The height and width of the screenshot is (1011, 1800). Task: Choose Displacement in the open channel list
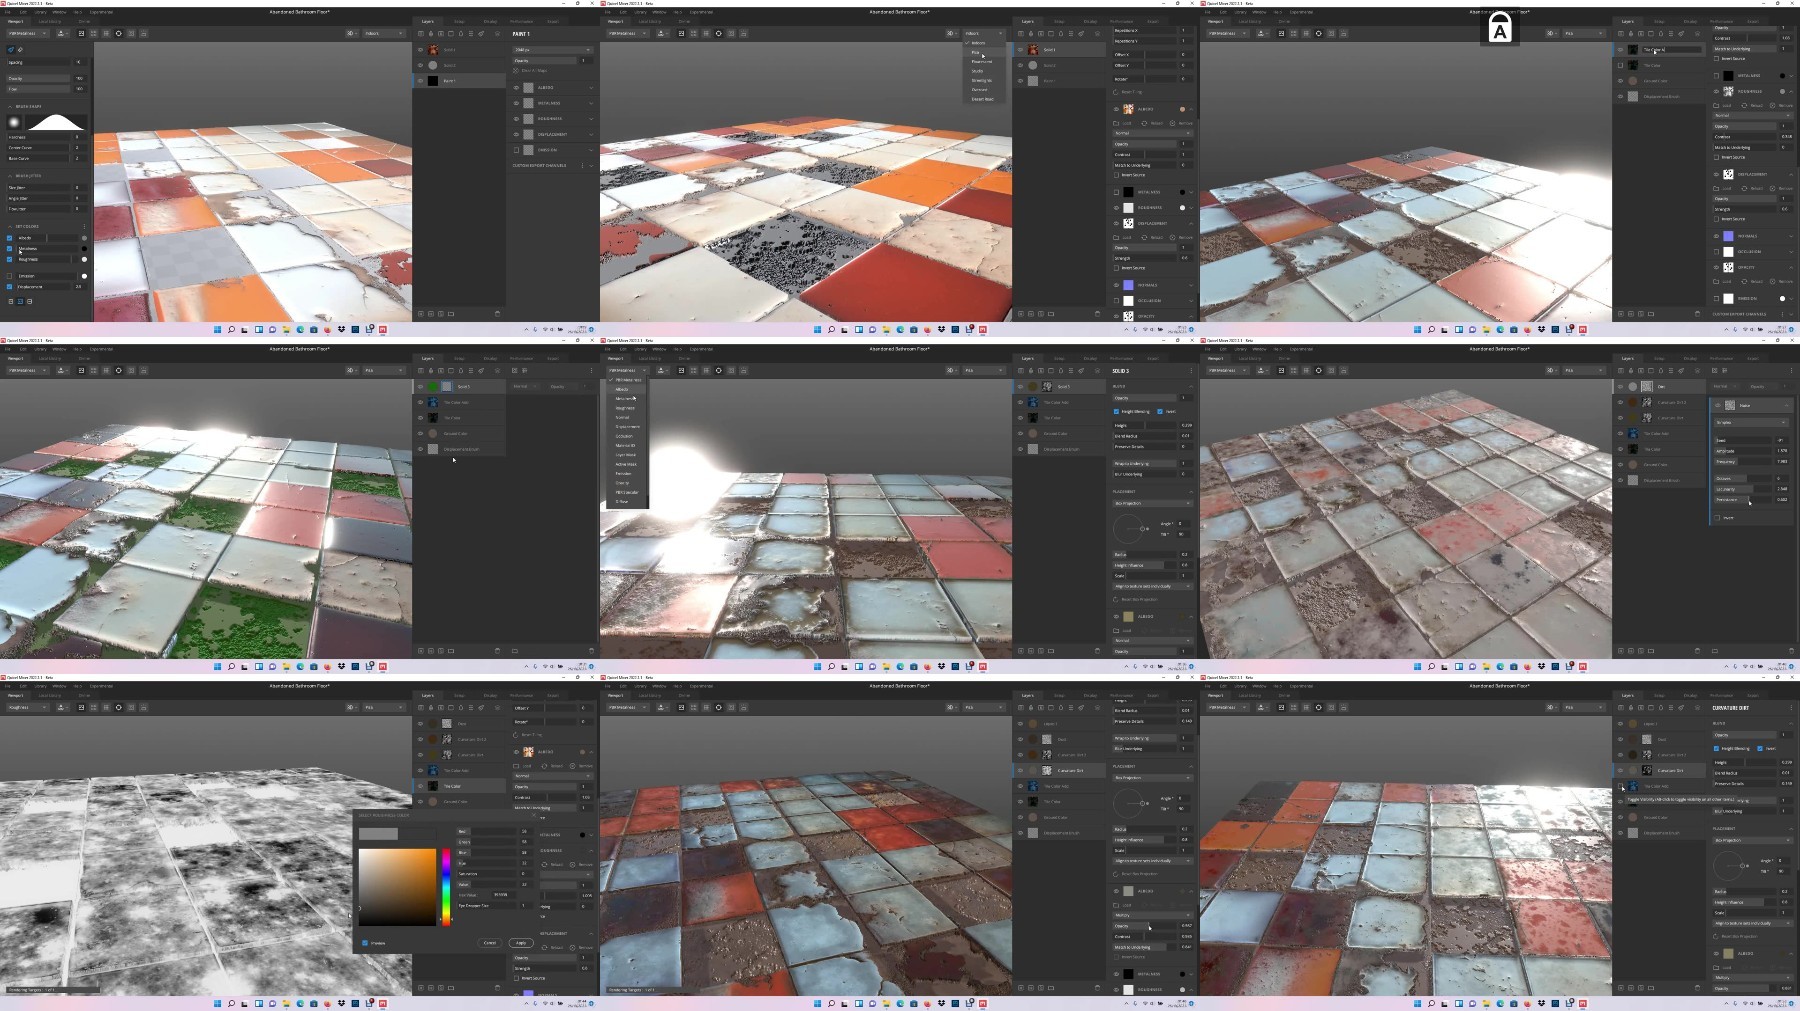point(627,427)
